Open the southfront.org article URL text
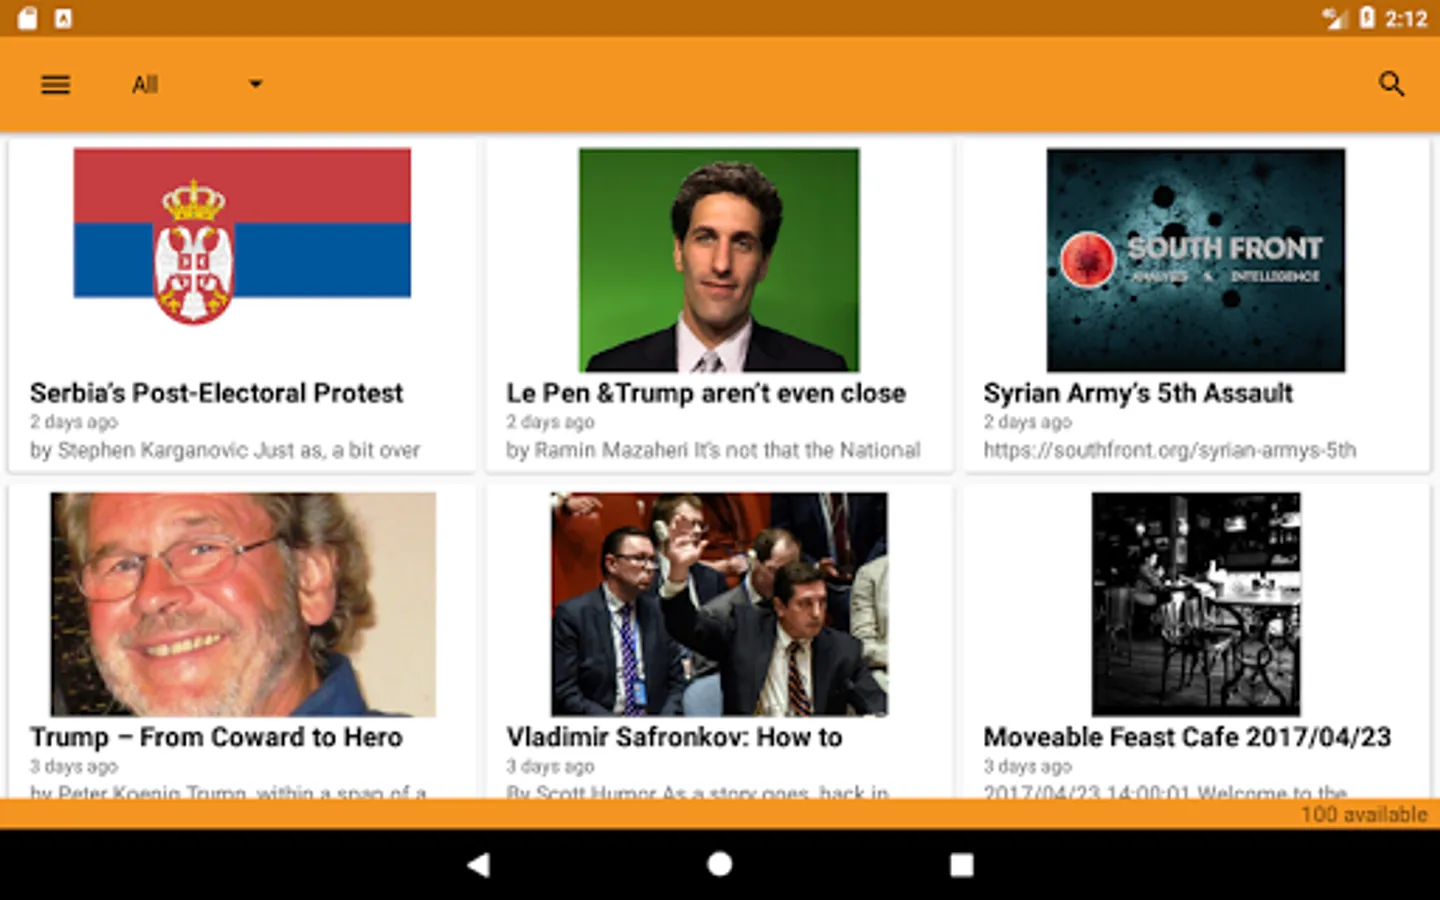The width and height of the screenshot is (1440, 900). point(1170,450)
